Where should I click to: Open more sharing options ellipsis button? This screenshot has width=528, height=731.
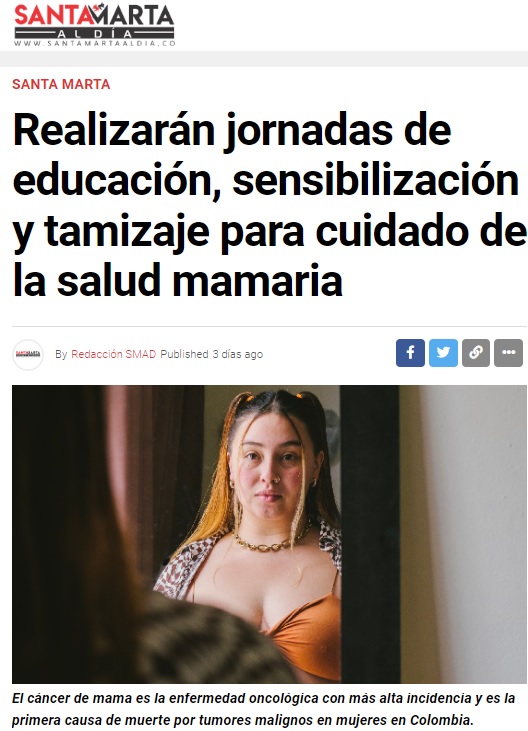pyautogui.click(x=508, y=352)
